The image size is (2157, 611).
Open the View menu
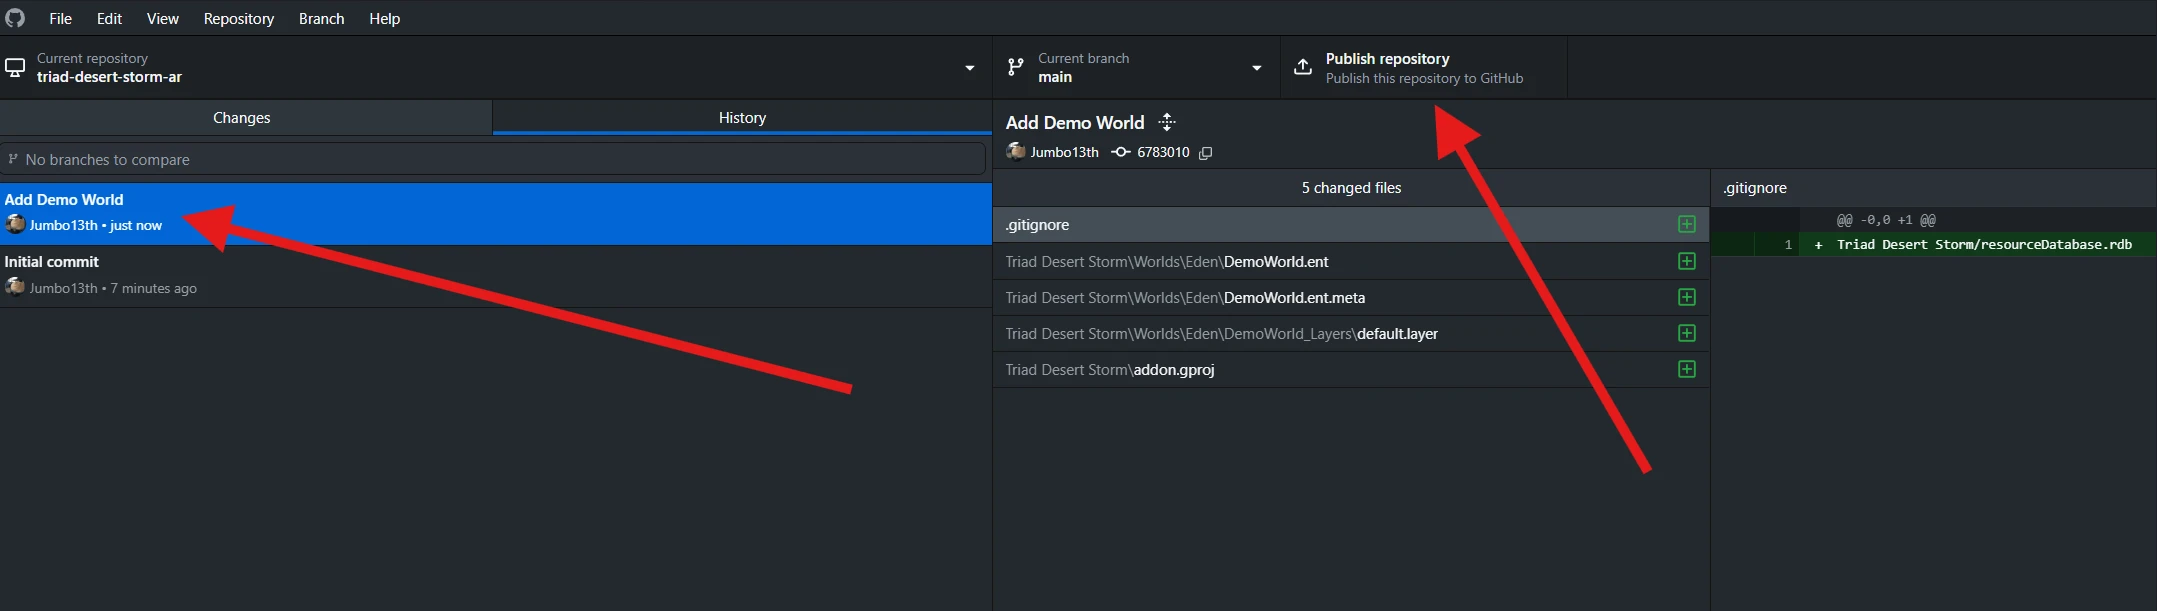162,18
